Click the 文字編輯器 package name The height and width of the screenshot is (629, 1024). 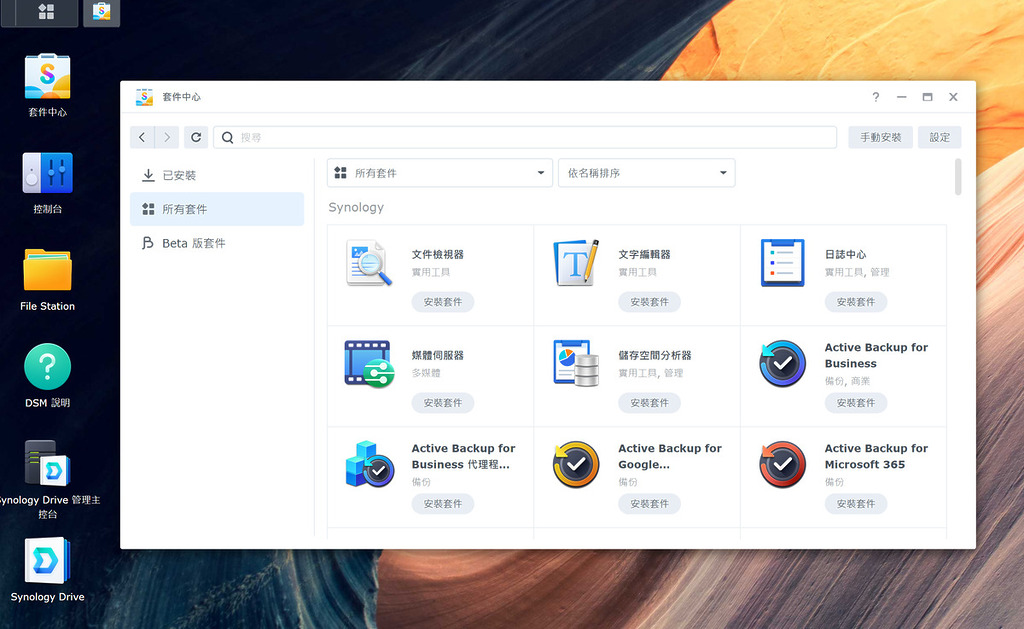tap(645, 254)
